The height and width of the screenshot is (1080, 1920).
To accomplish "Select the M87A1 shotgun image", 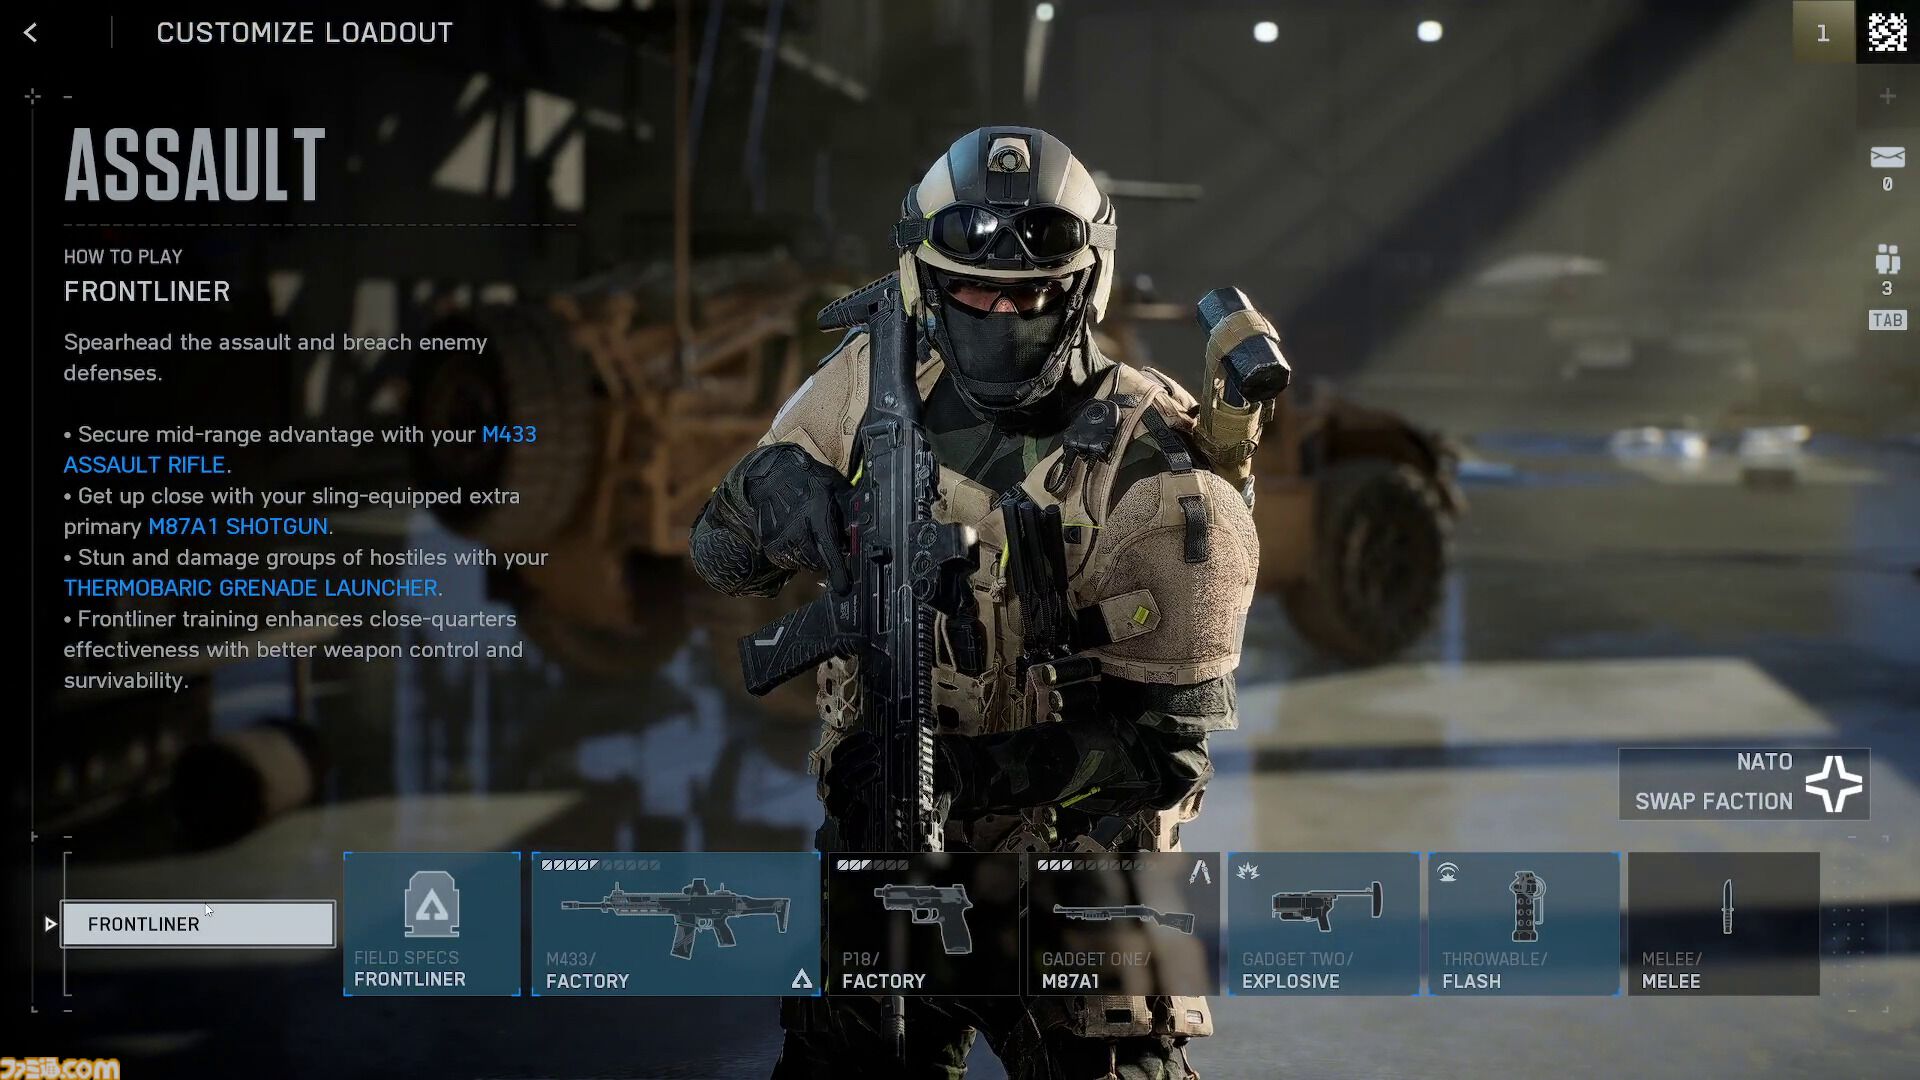I will 1123,919.
